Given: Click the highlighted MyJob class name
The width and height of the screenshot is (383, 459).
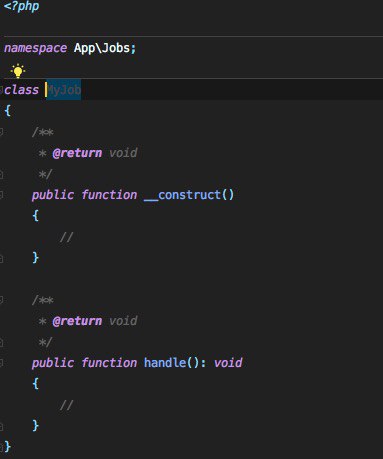Looking at the screenshot, I should coord(63,90).
